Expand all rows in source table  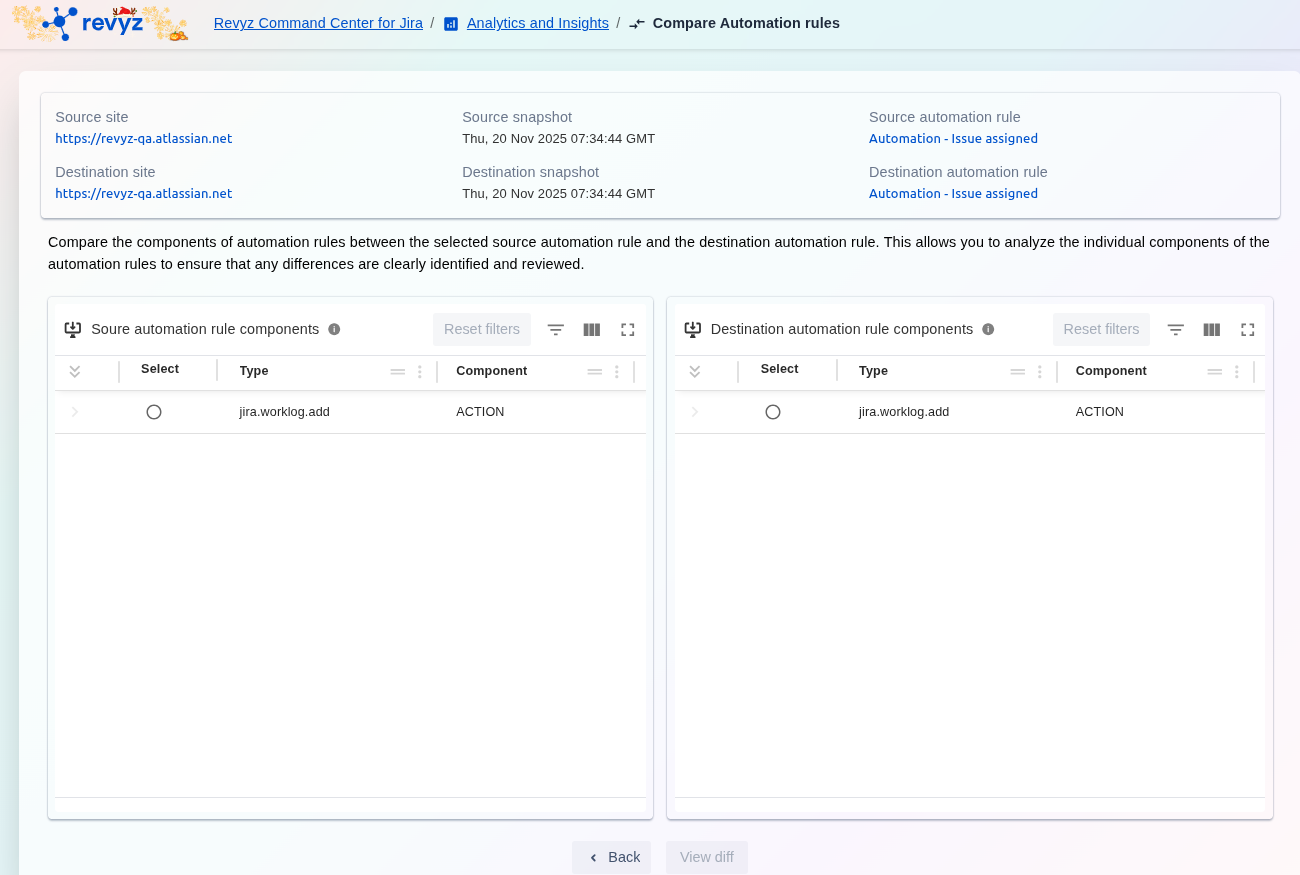75,371
